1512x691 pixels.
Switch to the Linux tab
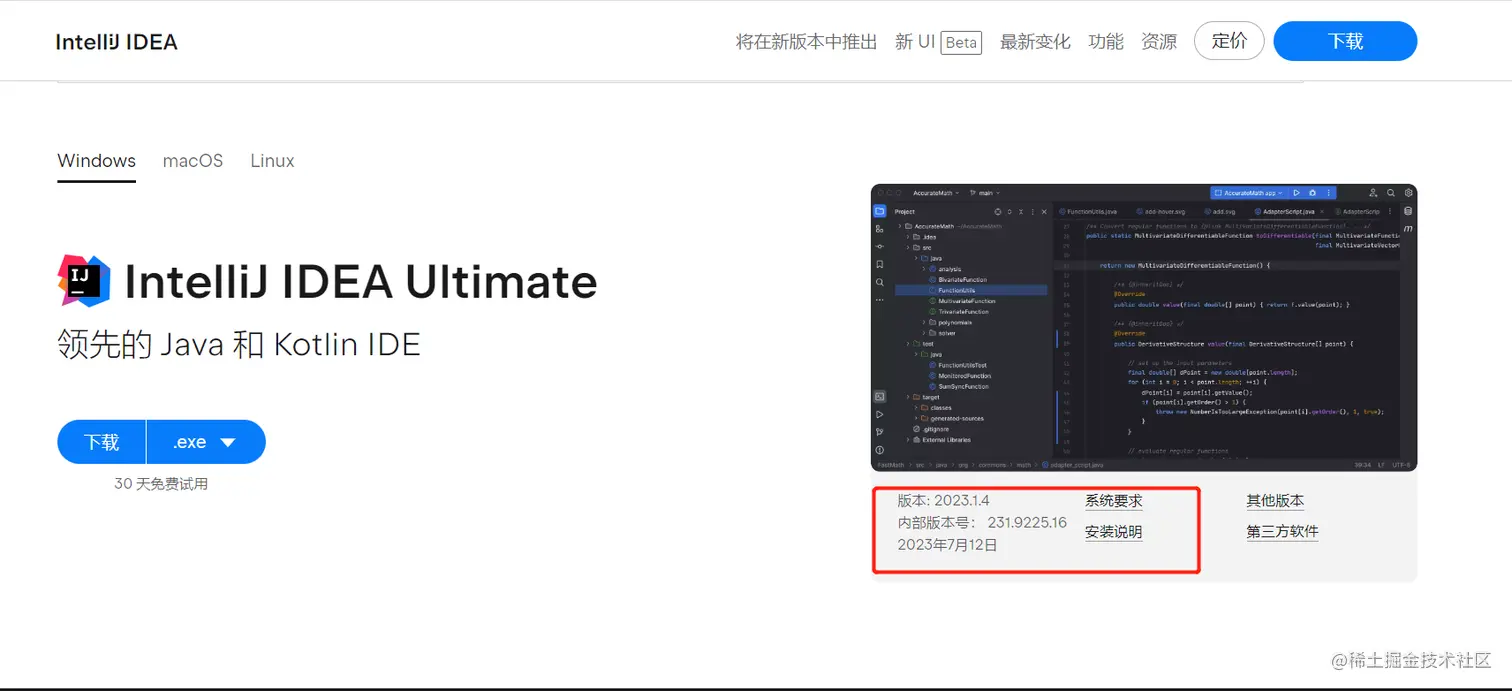272,161
